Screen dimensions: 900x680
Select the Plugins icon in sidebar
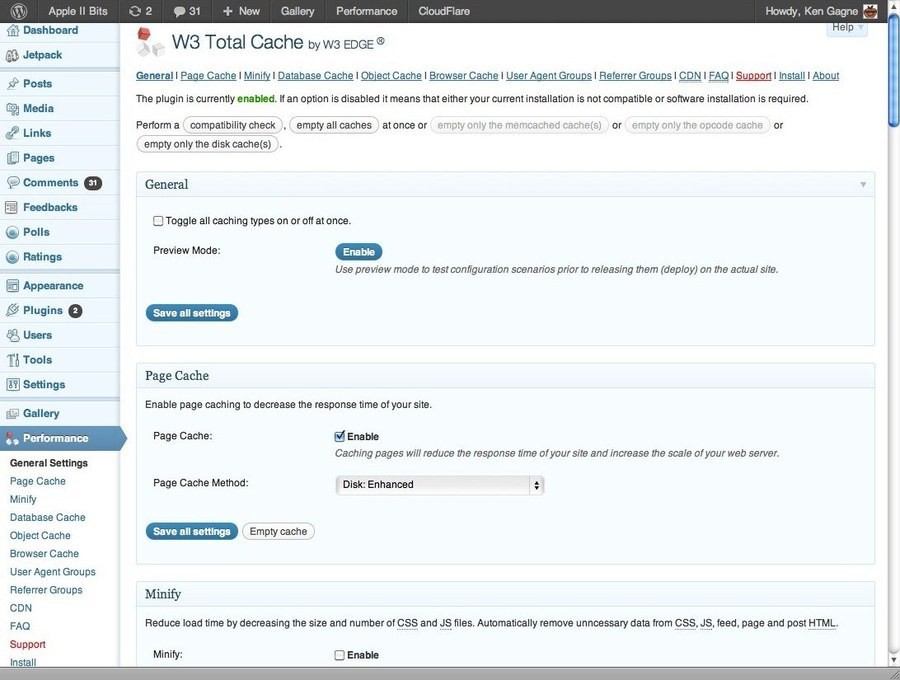(13, 311)
